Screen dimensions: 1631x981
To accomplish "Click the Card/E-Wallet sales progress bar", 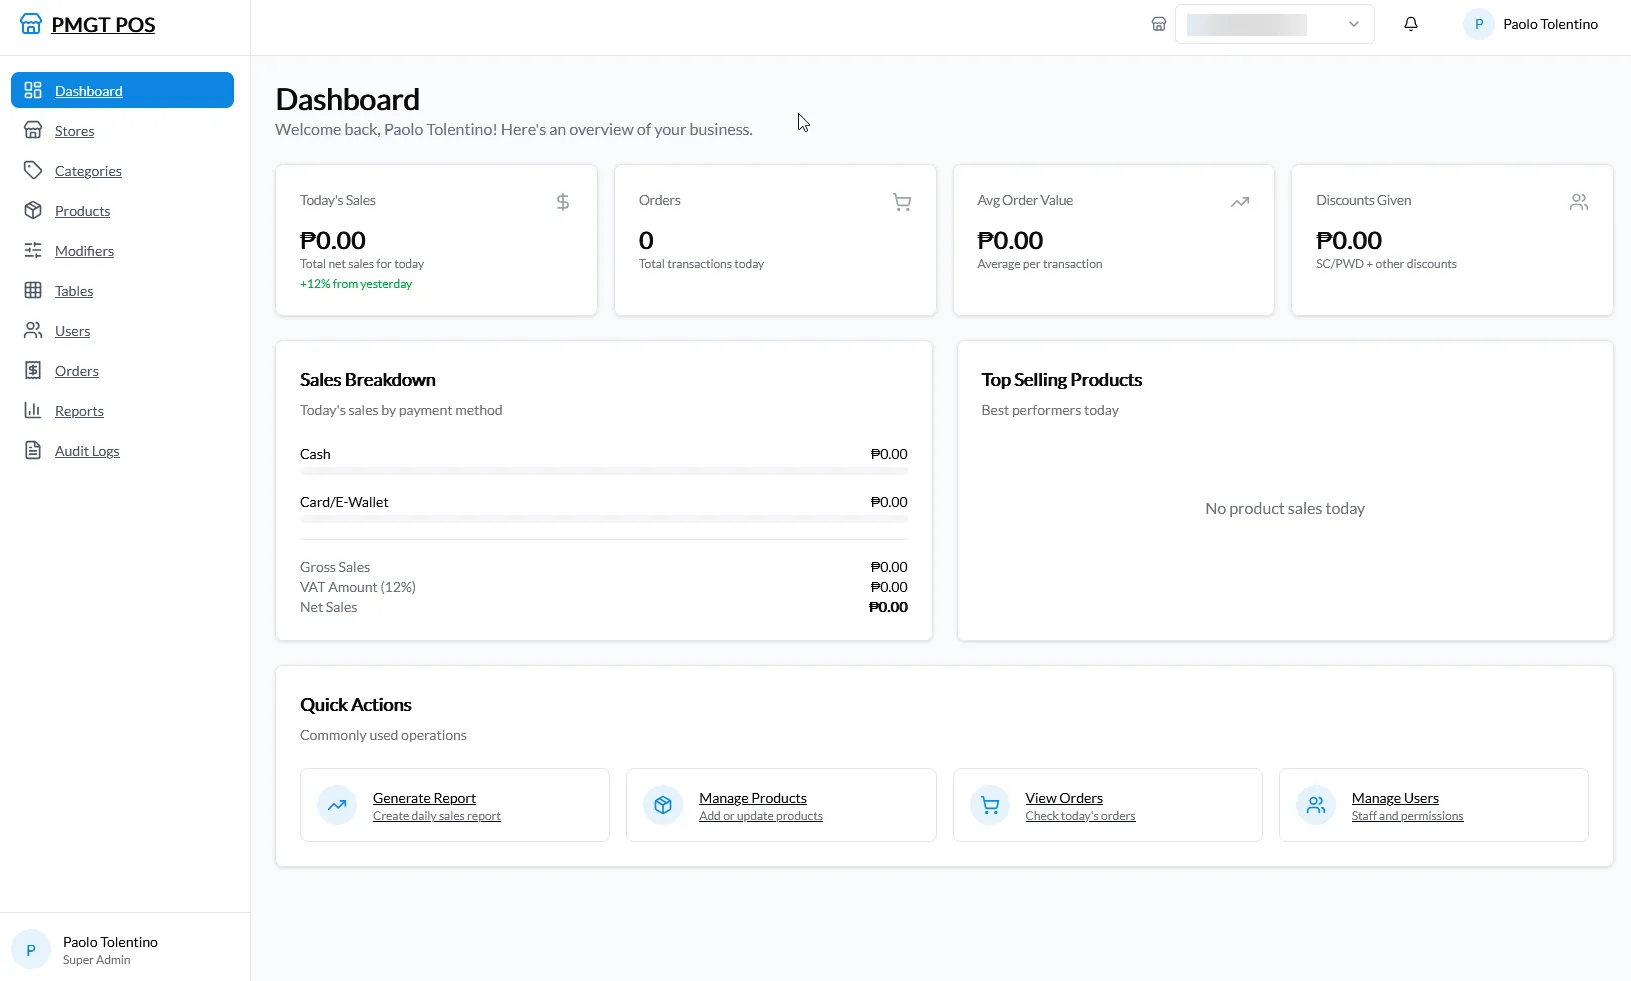I will pyautogui.click(x=604, y=519).
